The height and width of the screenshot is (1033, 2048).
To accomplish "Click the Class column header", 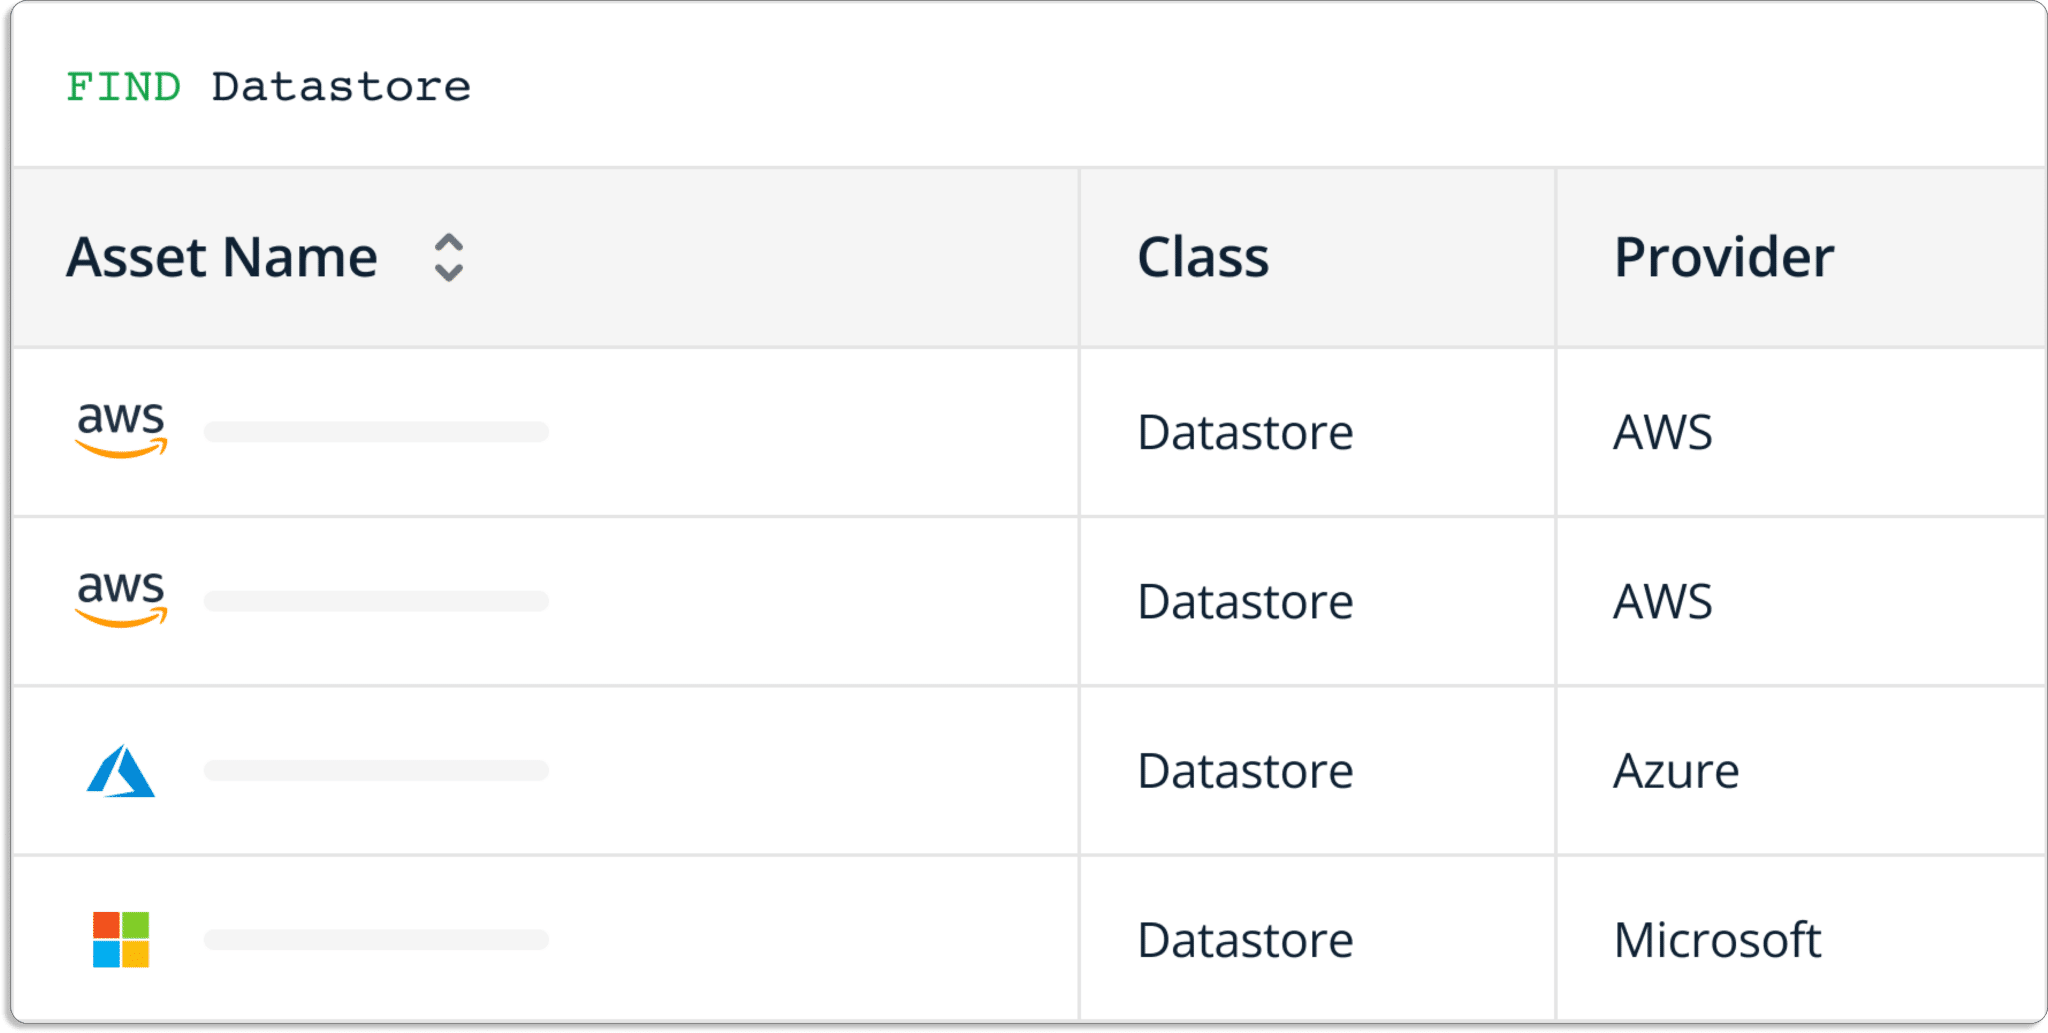I will point(1203,257).
